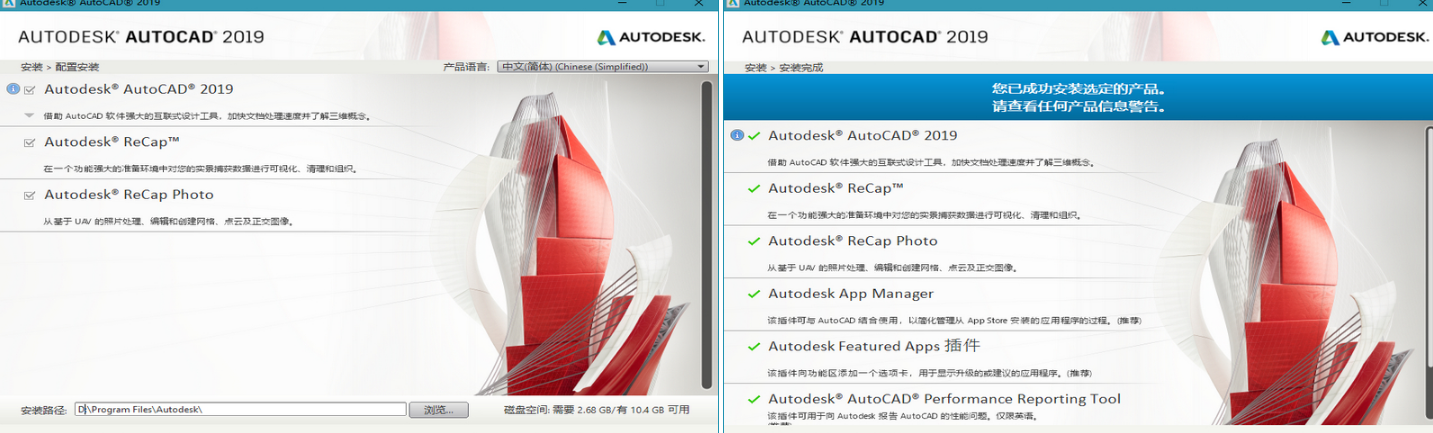Uncheck the Autodesk AutoCAD 2019 checkbox

30,90
